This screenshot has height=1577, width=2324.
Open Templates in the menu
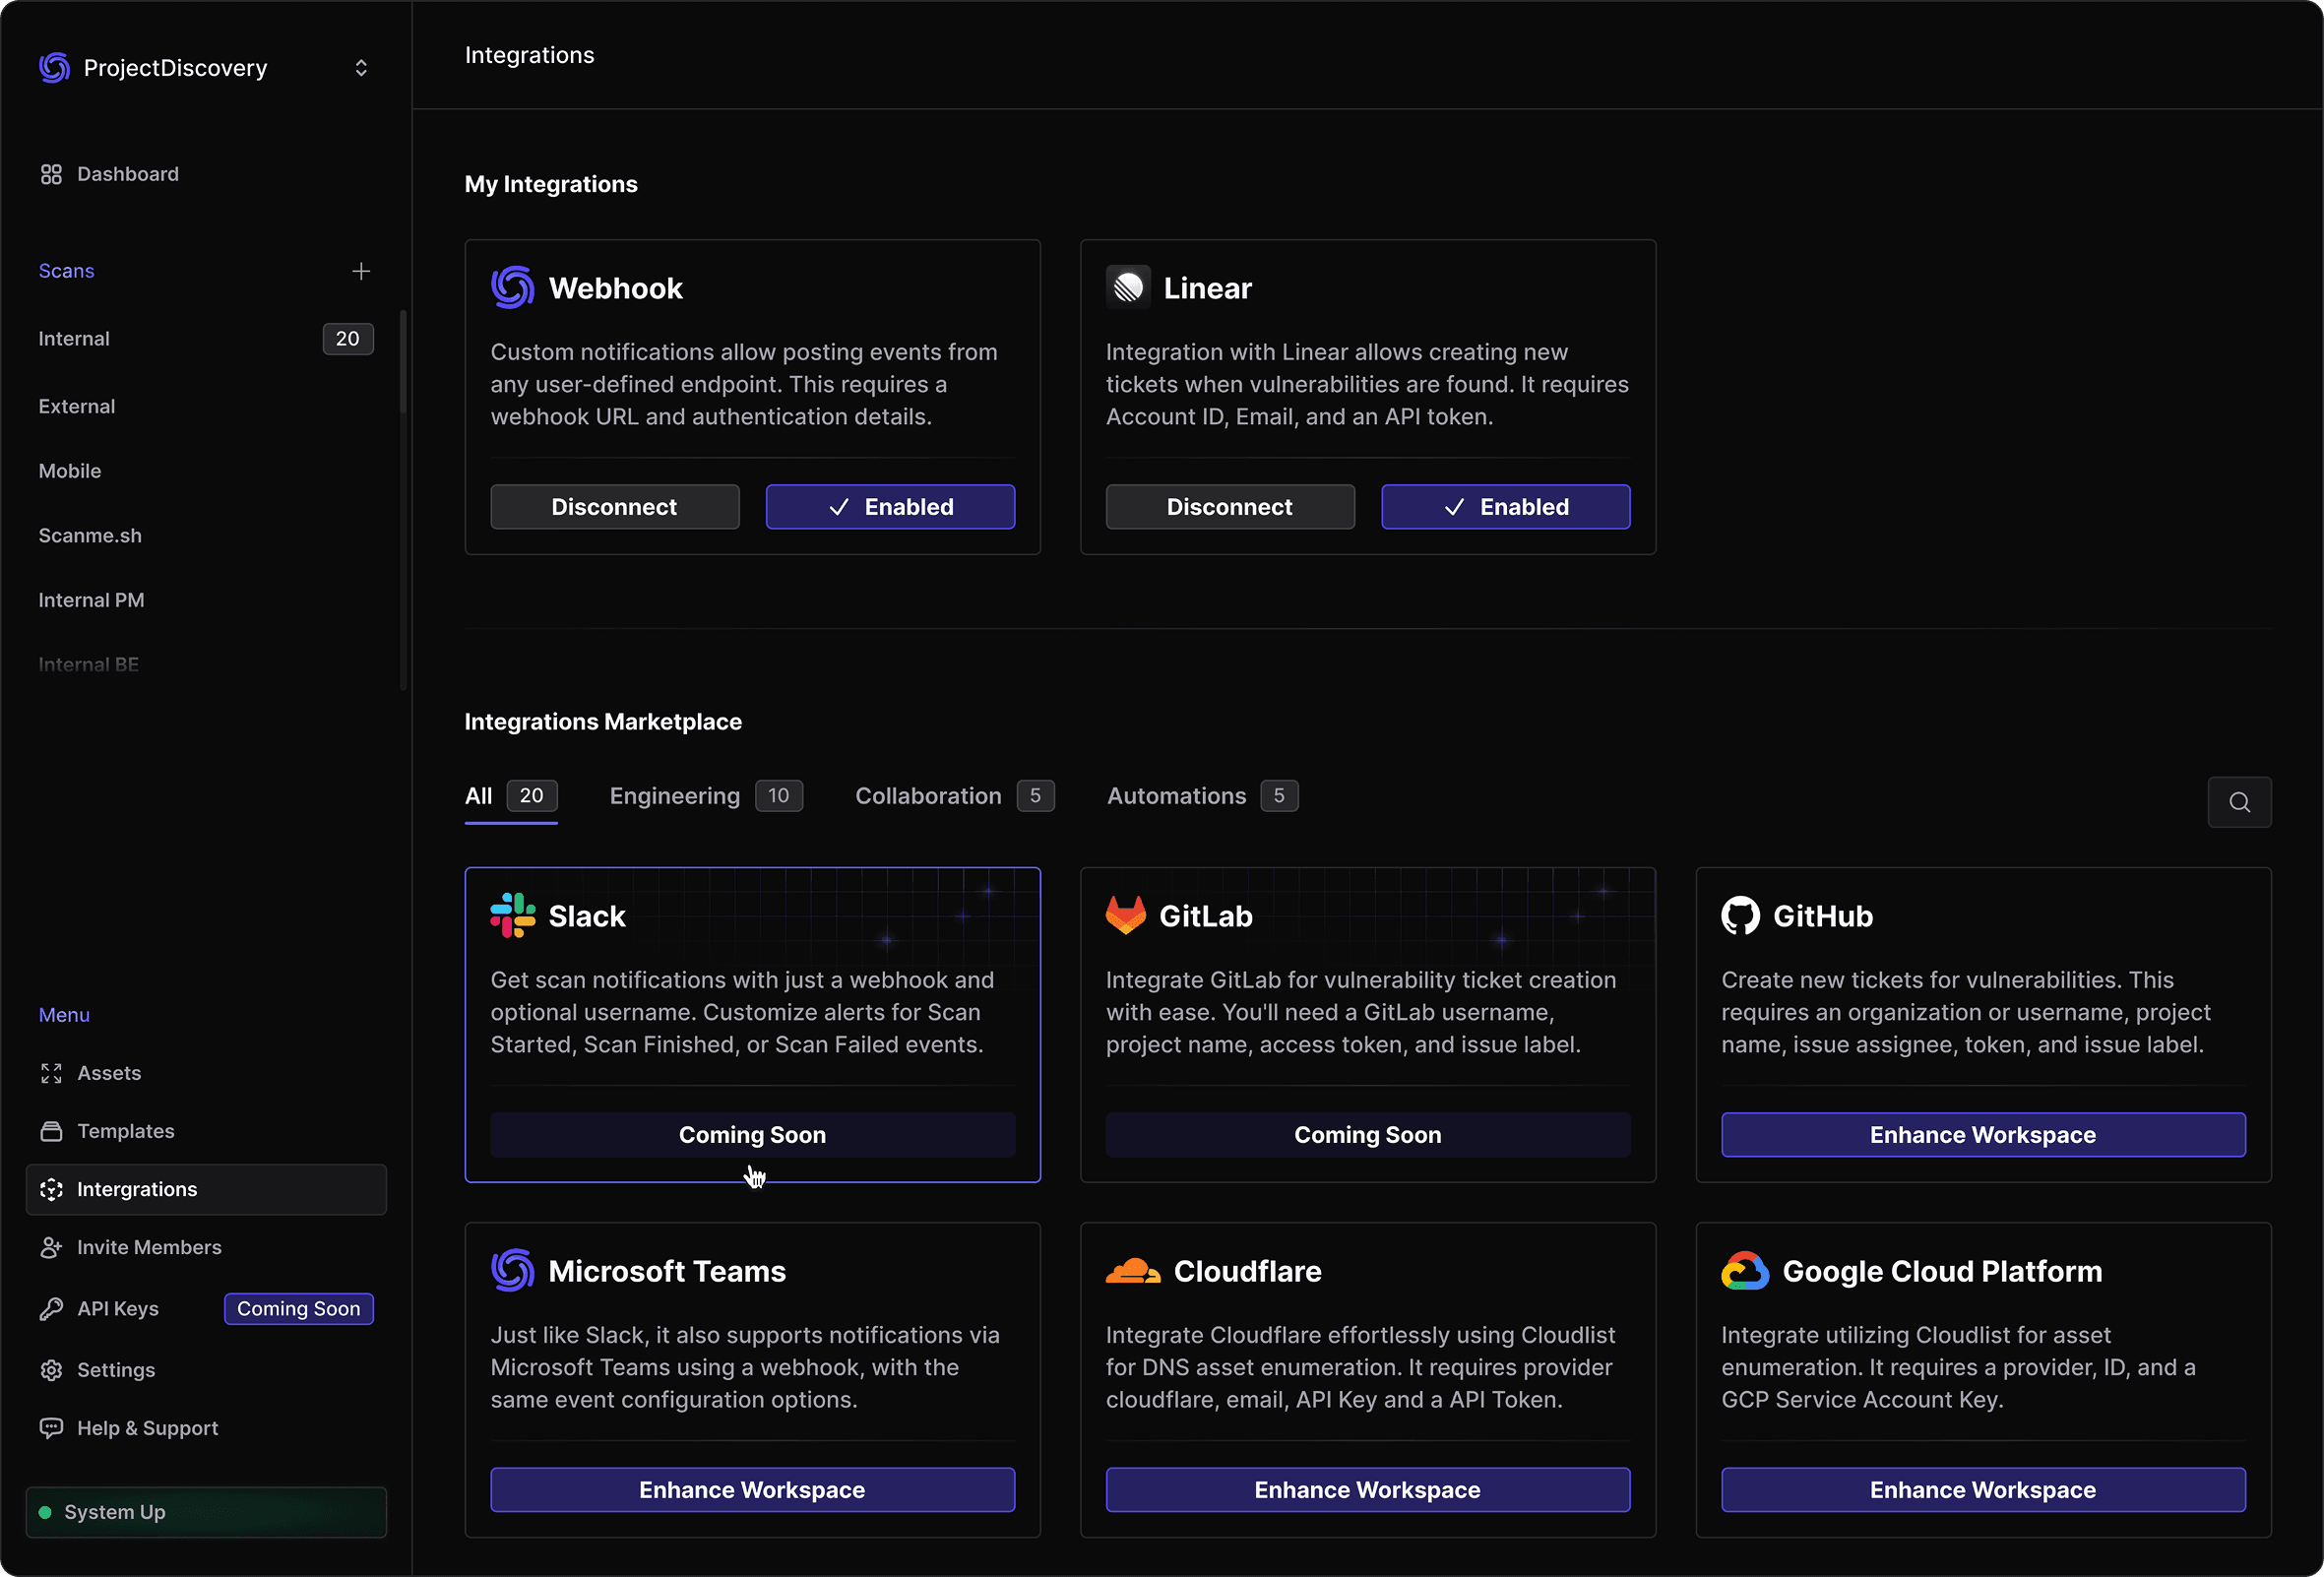point(125,1131)
